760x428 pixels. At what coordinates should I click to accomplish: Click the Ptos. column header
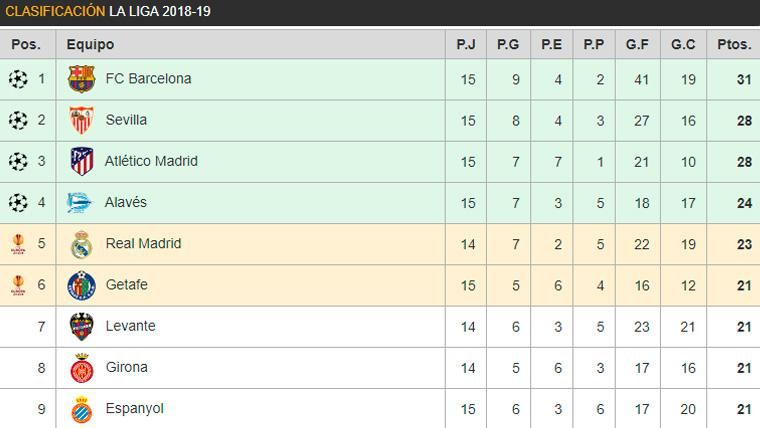(734, 44)
